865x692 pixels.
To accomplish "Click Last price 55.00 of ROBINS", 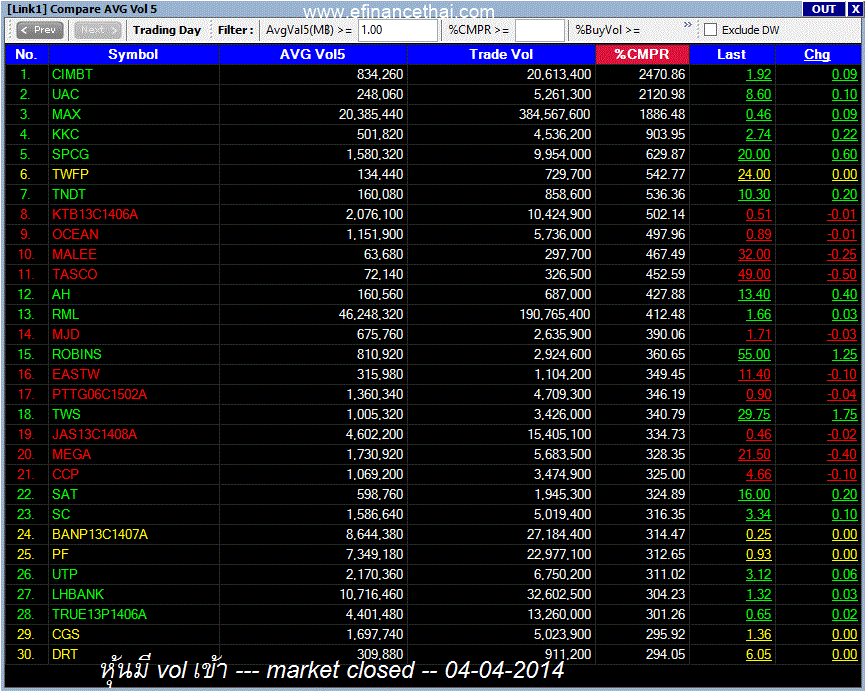I will (754, 354).
